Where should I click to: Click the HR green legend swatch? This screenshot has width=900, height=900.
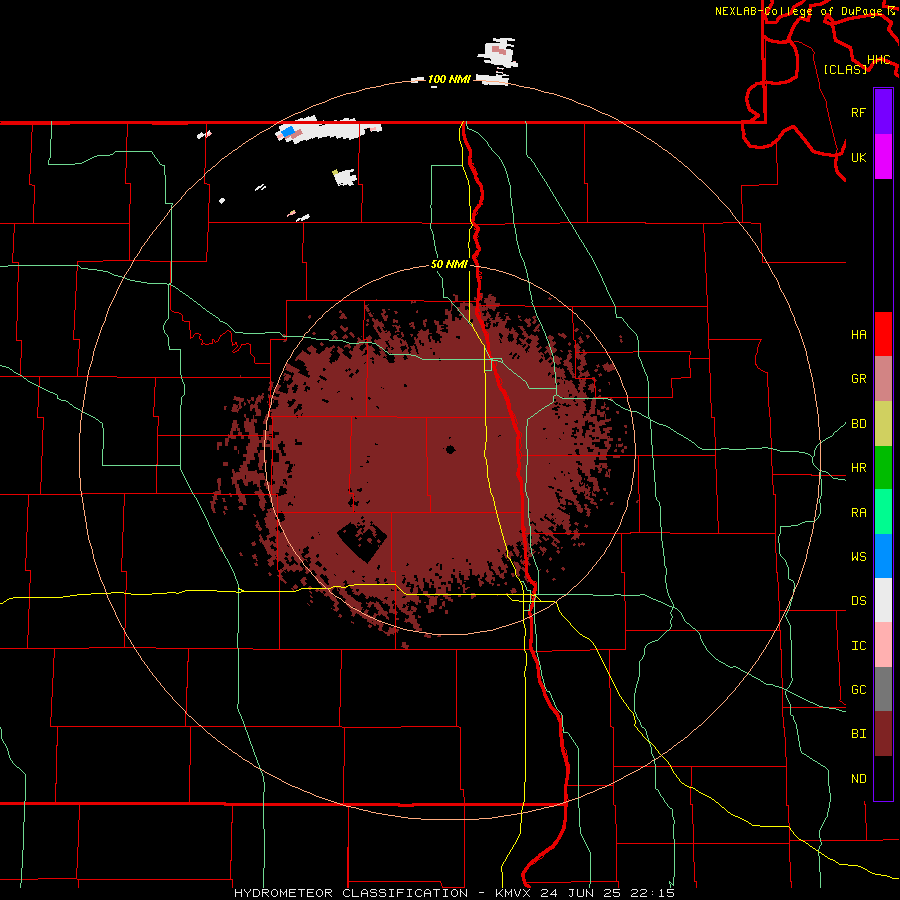coord(883,468)
